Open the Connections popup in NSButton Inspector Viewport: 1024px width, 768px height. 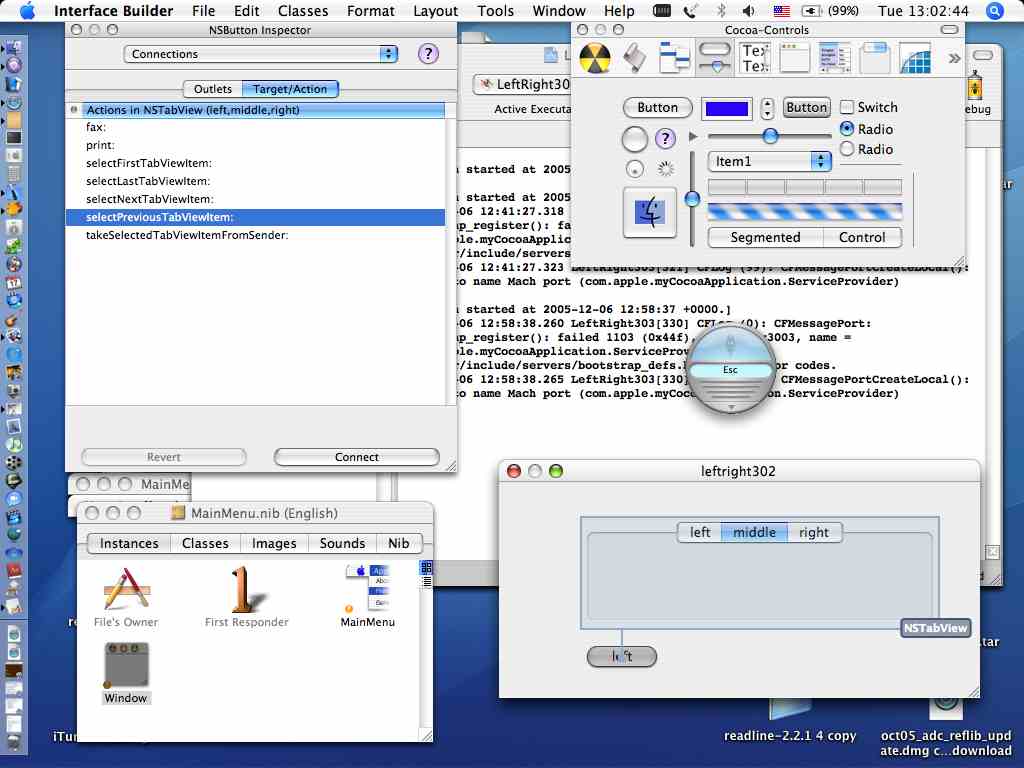click(261, 54)
